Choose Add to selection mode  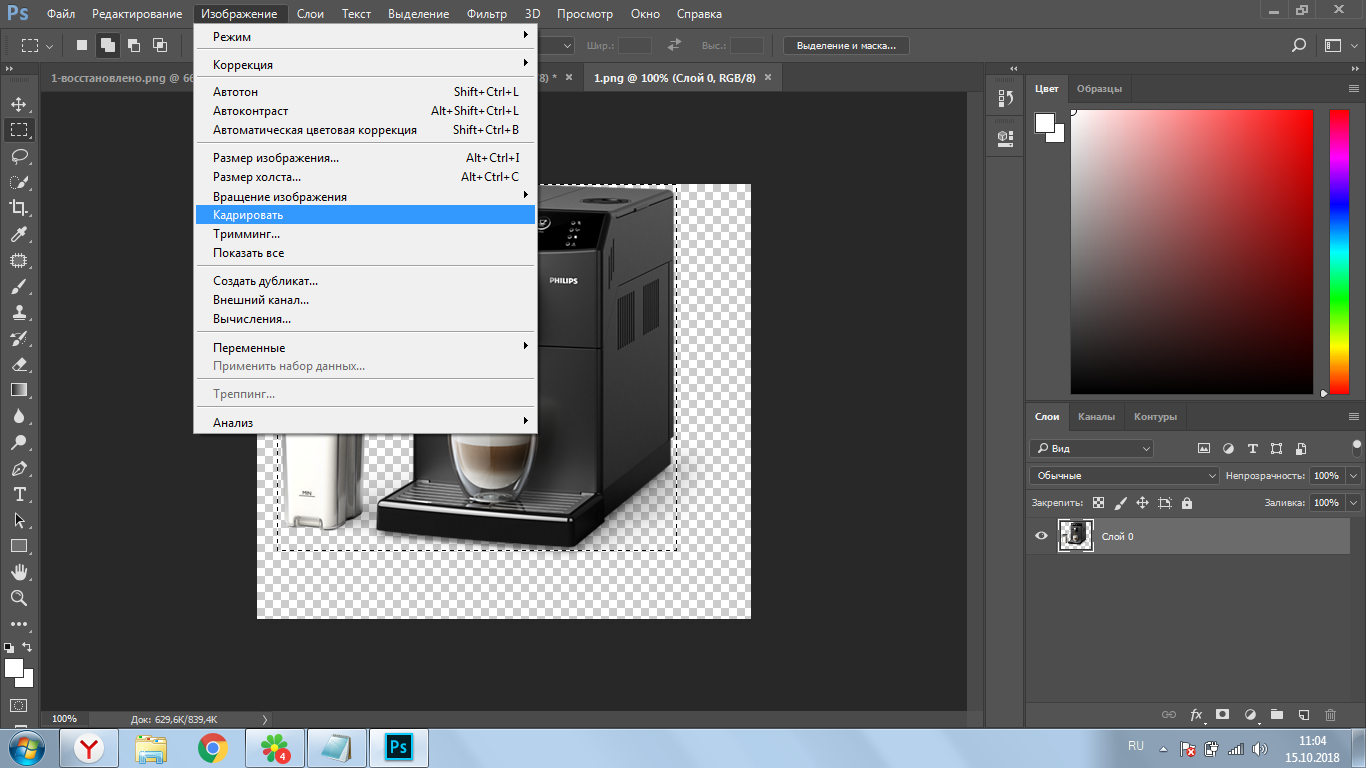coord(107,45)
